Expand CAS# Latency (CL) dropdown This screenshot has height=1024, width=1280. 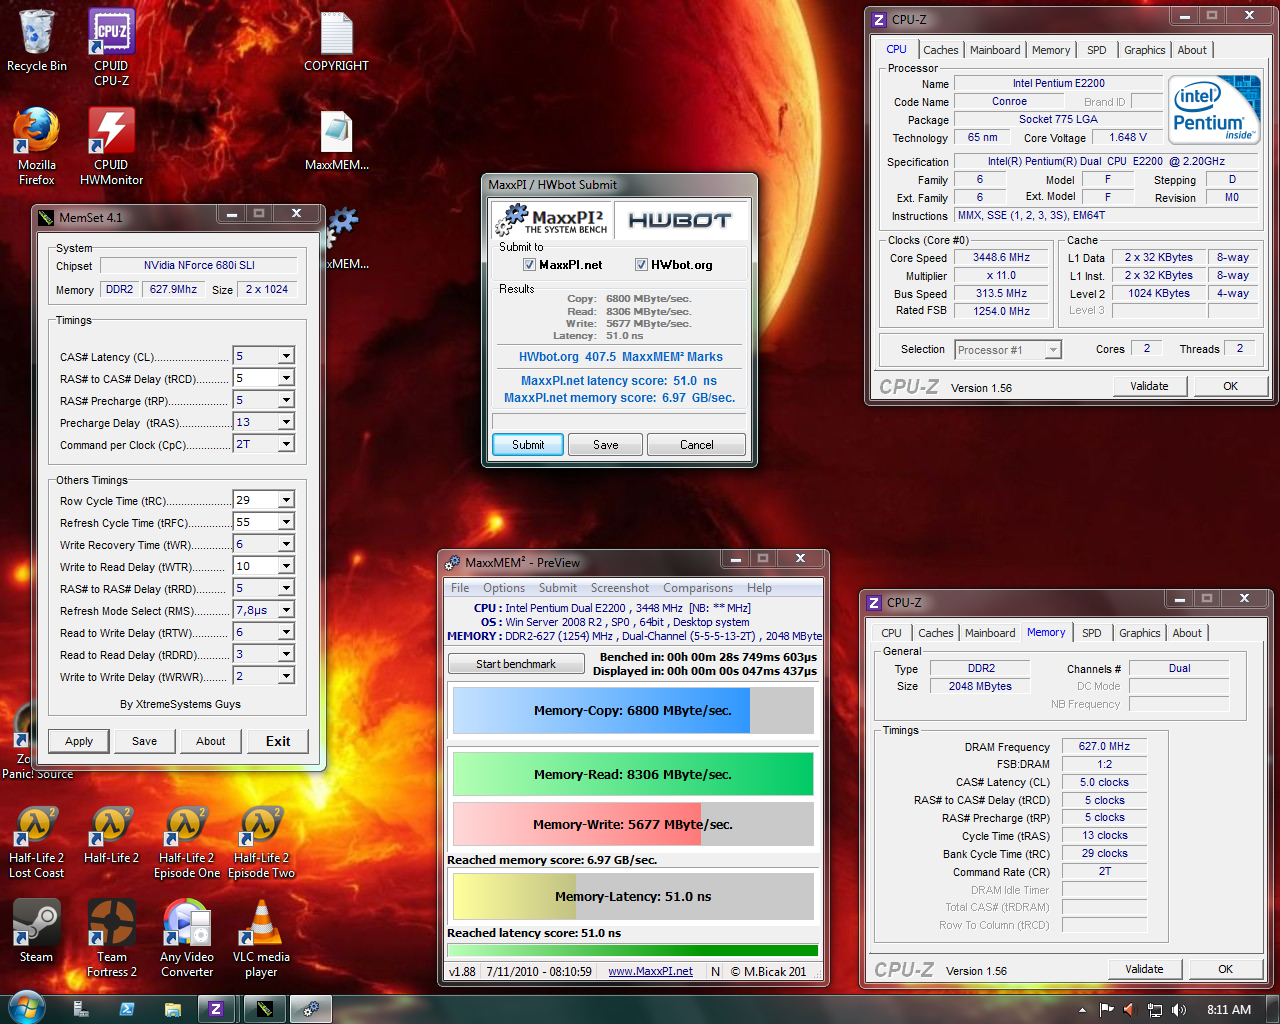286,356
